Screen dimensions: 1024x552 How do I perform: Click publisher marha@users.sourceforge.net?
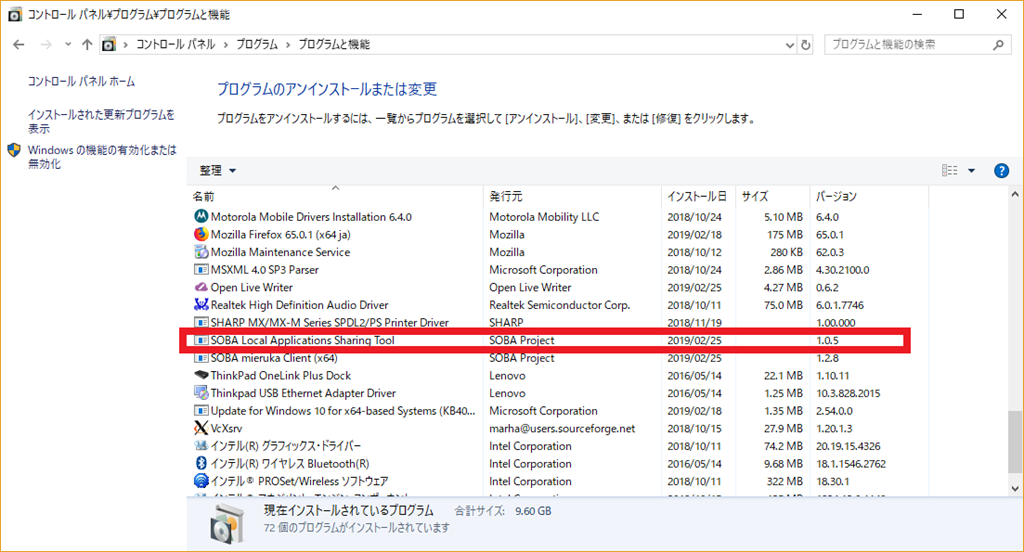pos(562,428)
